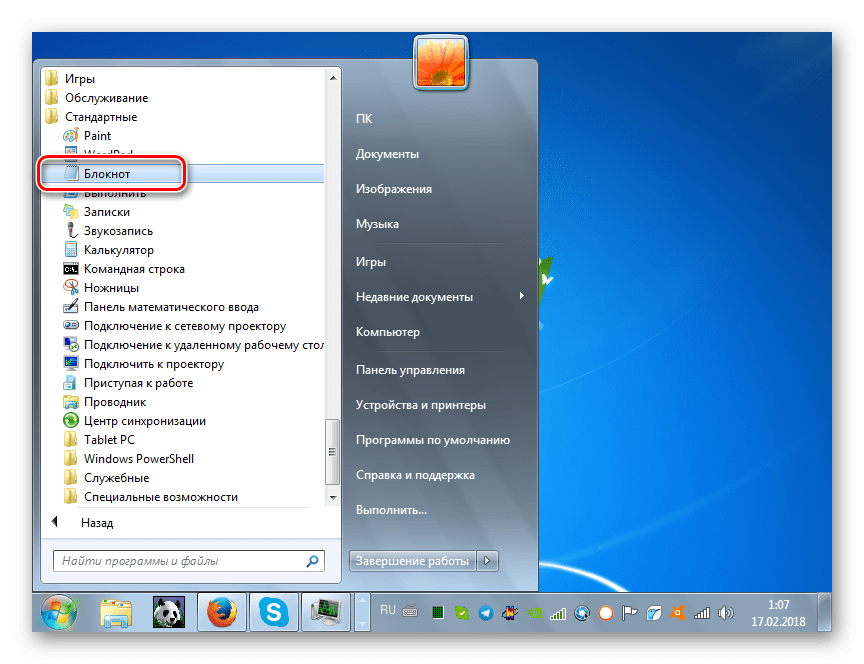
Task: Open the monitor-graph app on taskbar
Action: point(326,612)
